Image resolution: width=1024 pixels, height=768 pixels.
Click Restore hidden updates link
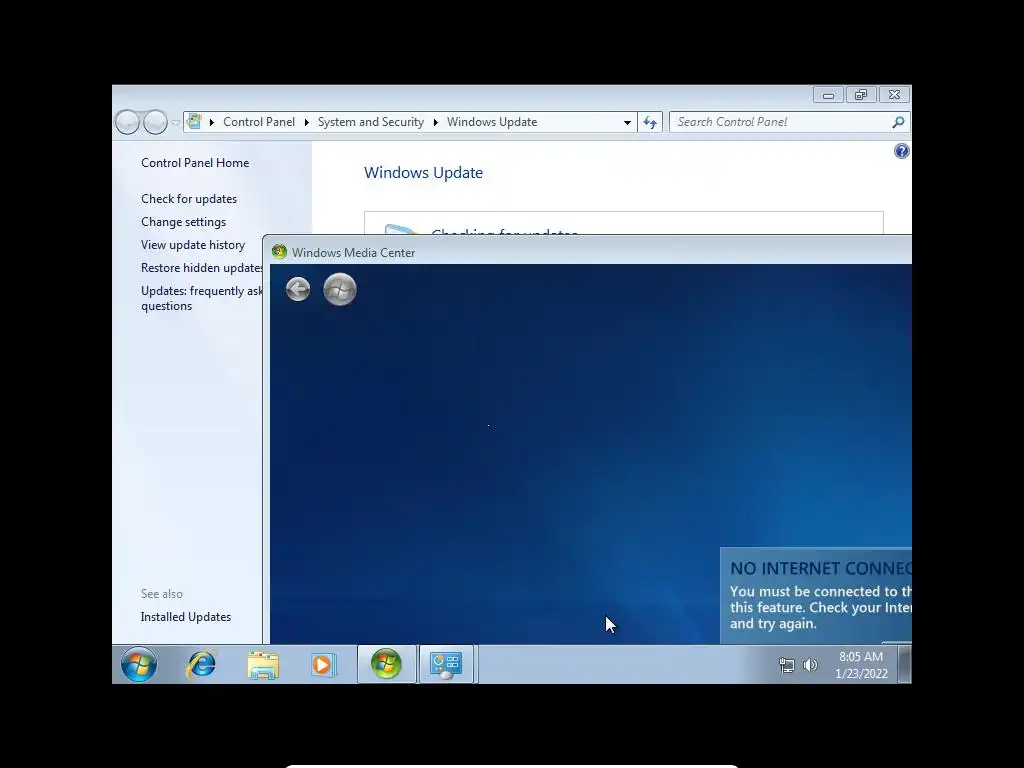click(202, 268)
